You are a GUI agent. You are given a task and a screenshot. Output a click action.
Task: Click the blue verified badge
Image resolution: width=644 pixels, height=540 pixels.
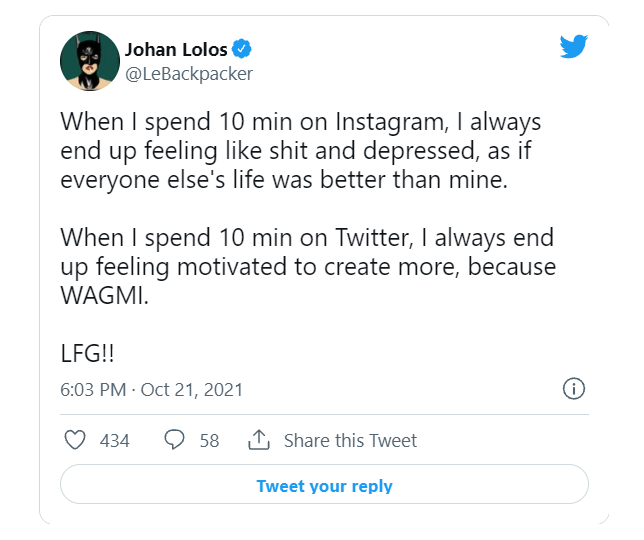pyautogui.click(x=242, y=49)
